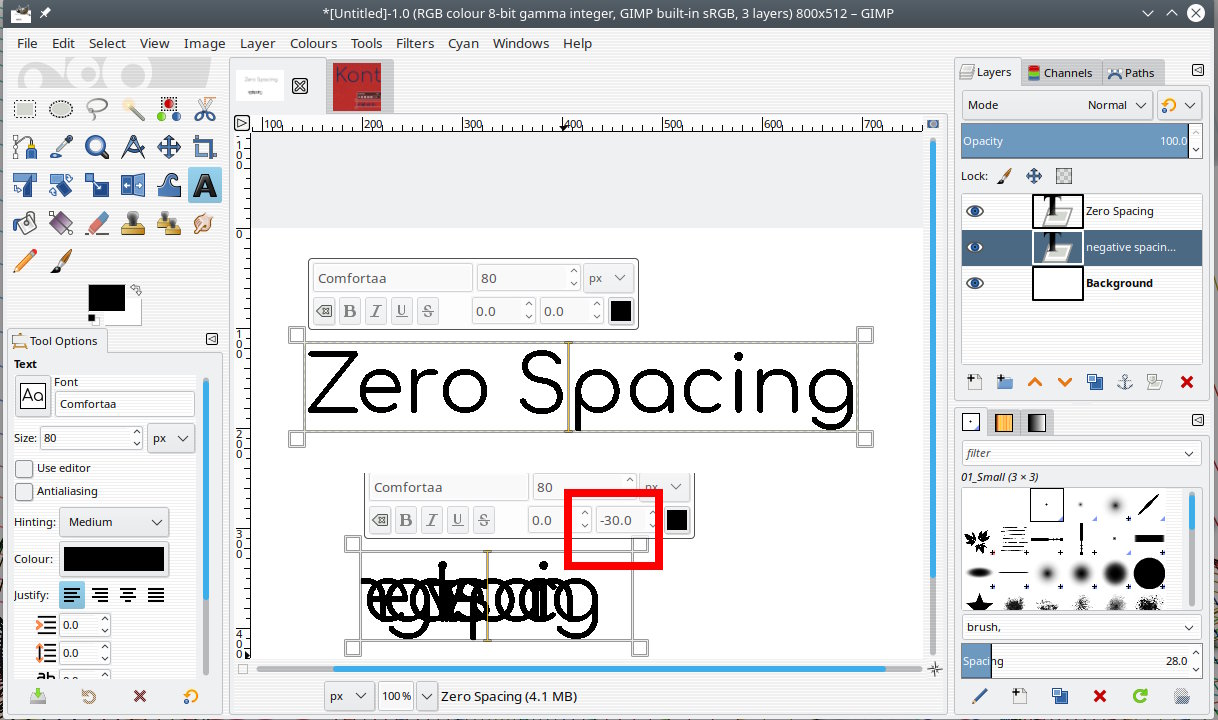Click the anchor floating layer icon
This screenshot has width=1218, height=720.
(x=1124, y=382)
